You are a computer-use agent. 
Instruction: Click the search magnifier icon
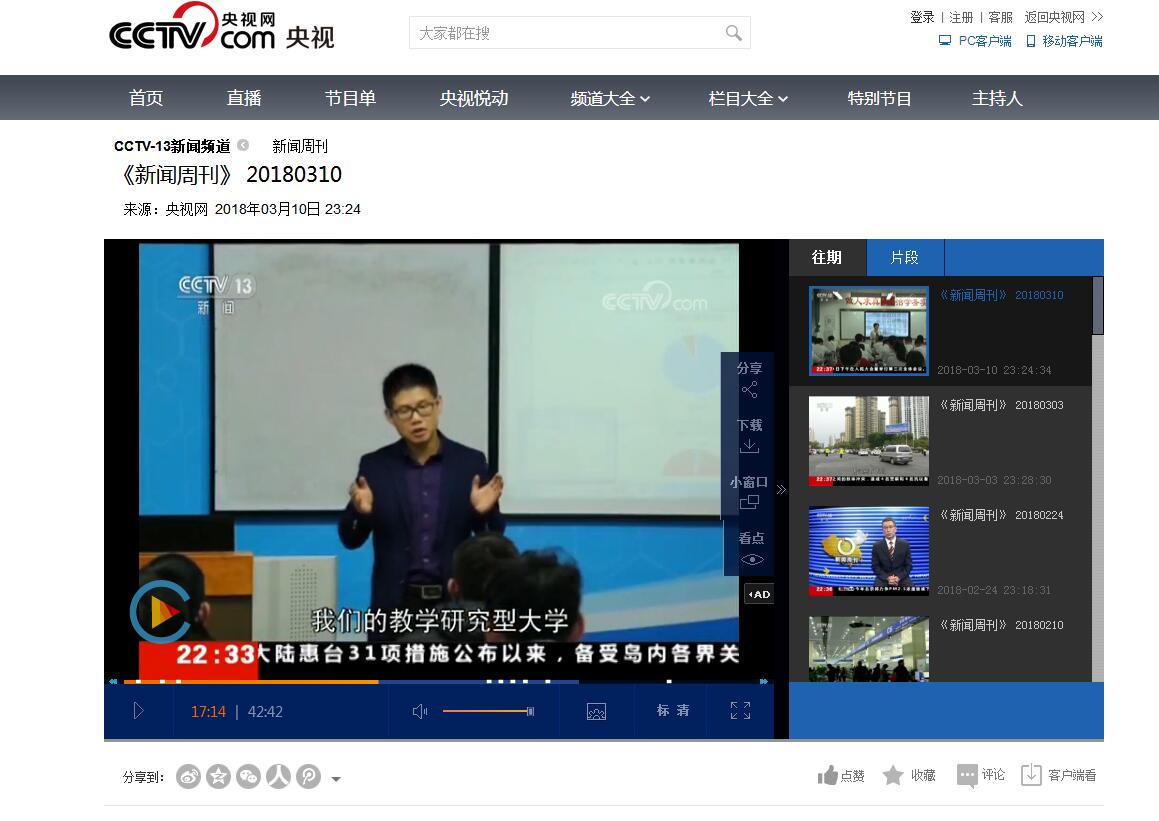click(x=734, y=33)
